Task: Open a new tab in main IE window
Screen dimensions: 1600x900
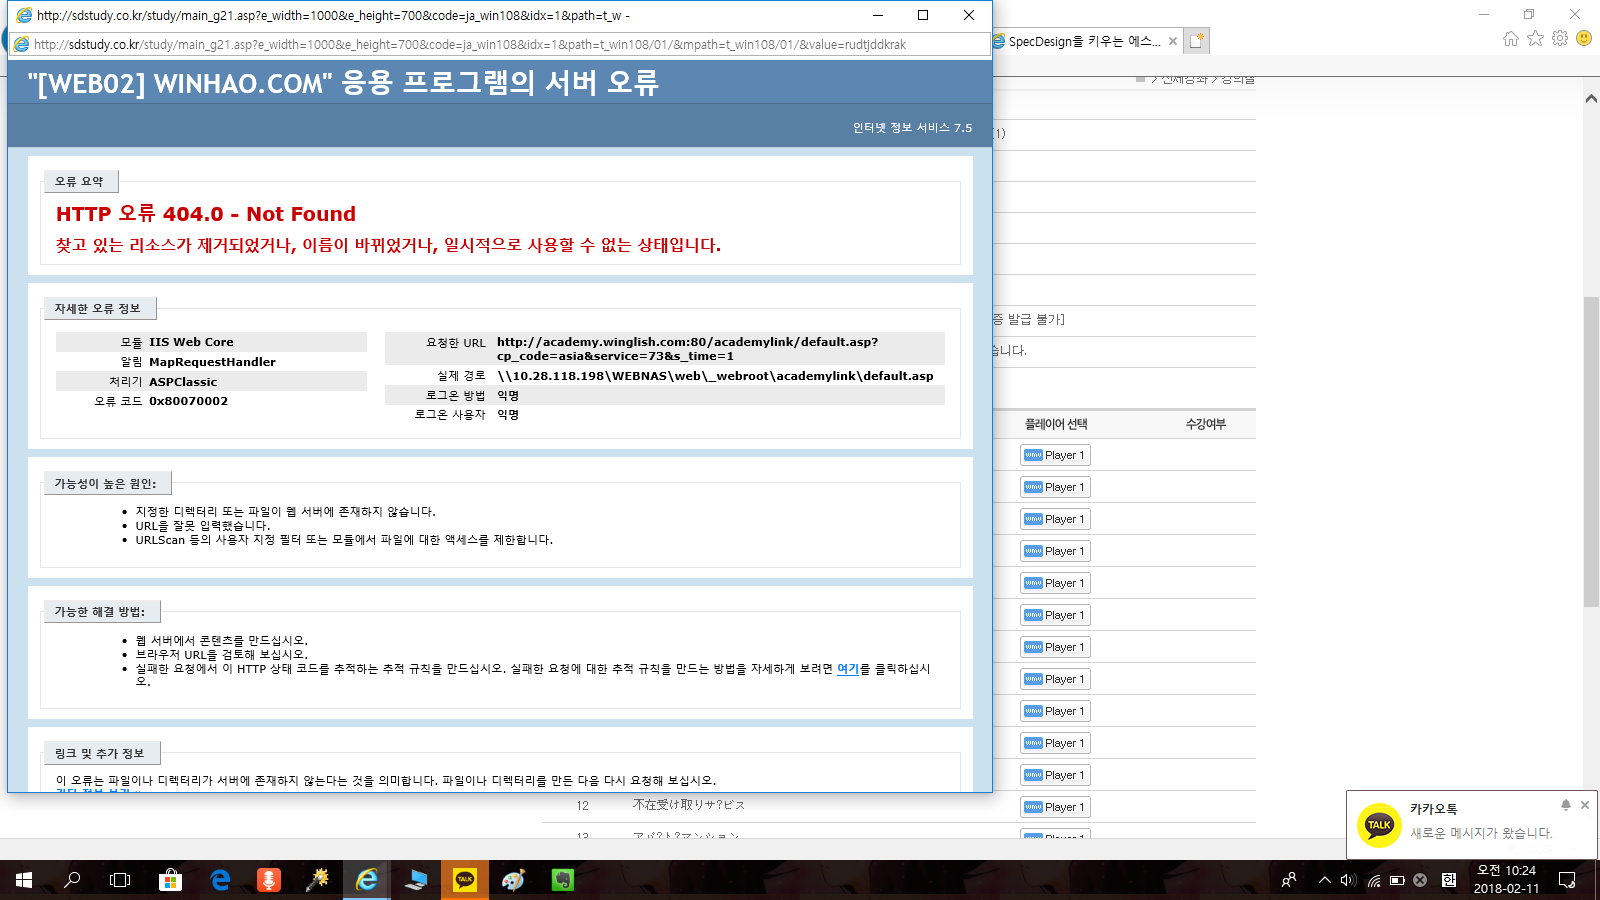Action: (1197, 41)
